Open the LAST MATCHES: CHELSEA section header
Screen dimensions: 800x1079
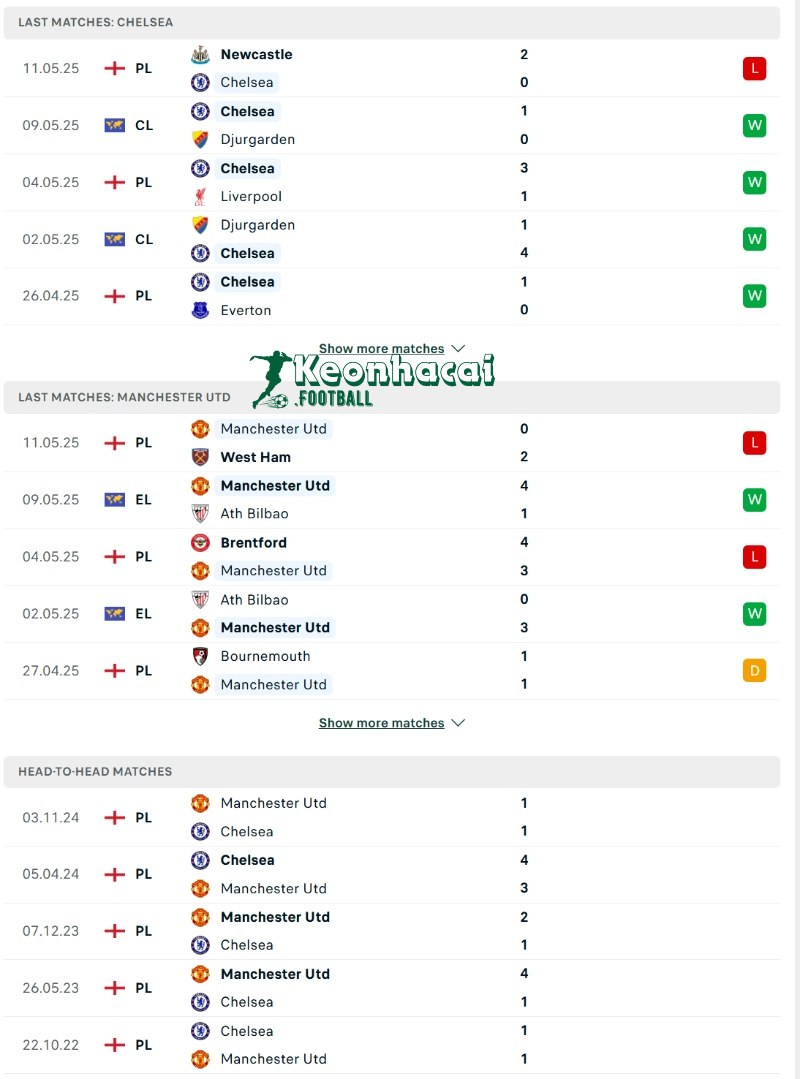95,22
